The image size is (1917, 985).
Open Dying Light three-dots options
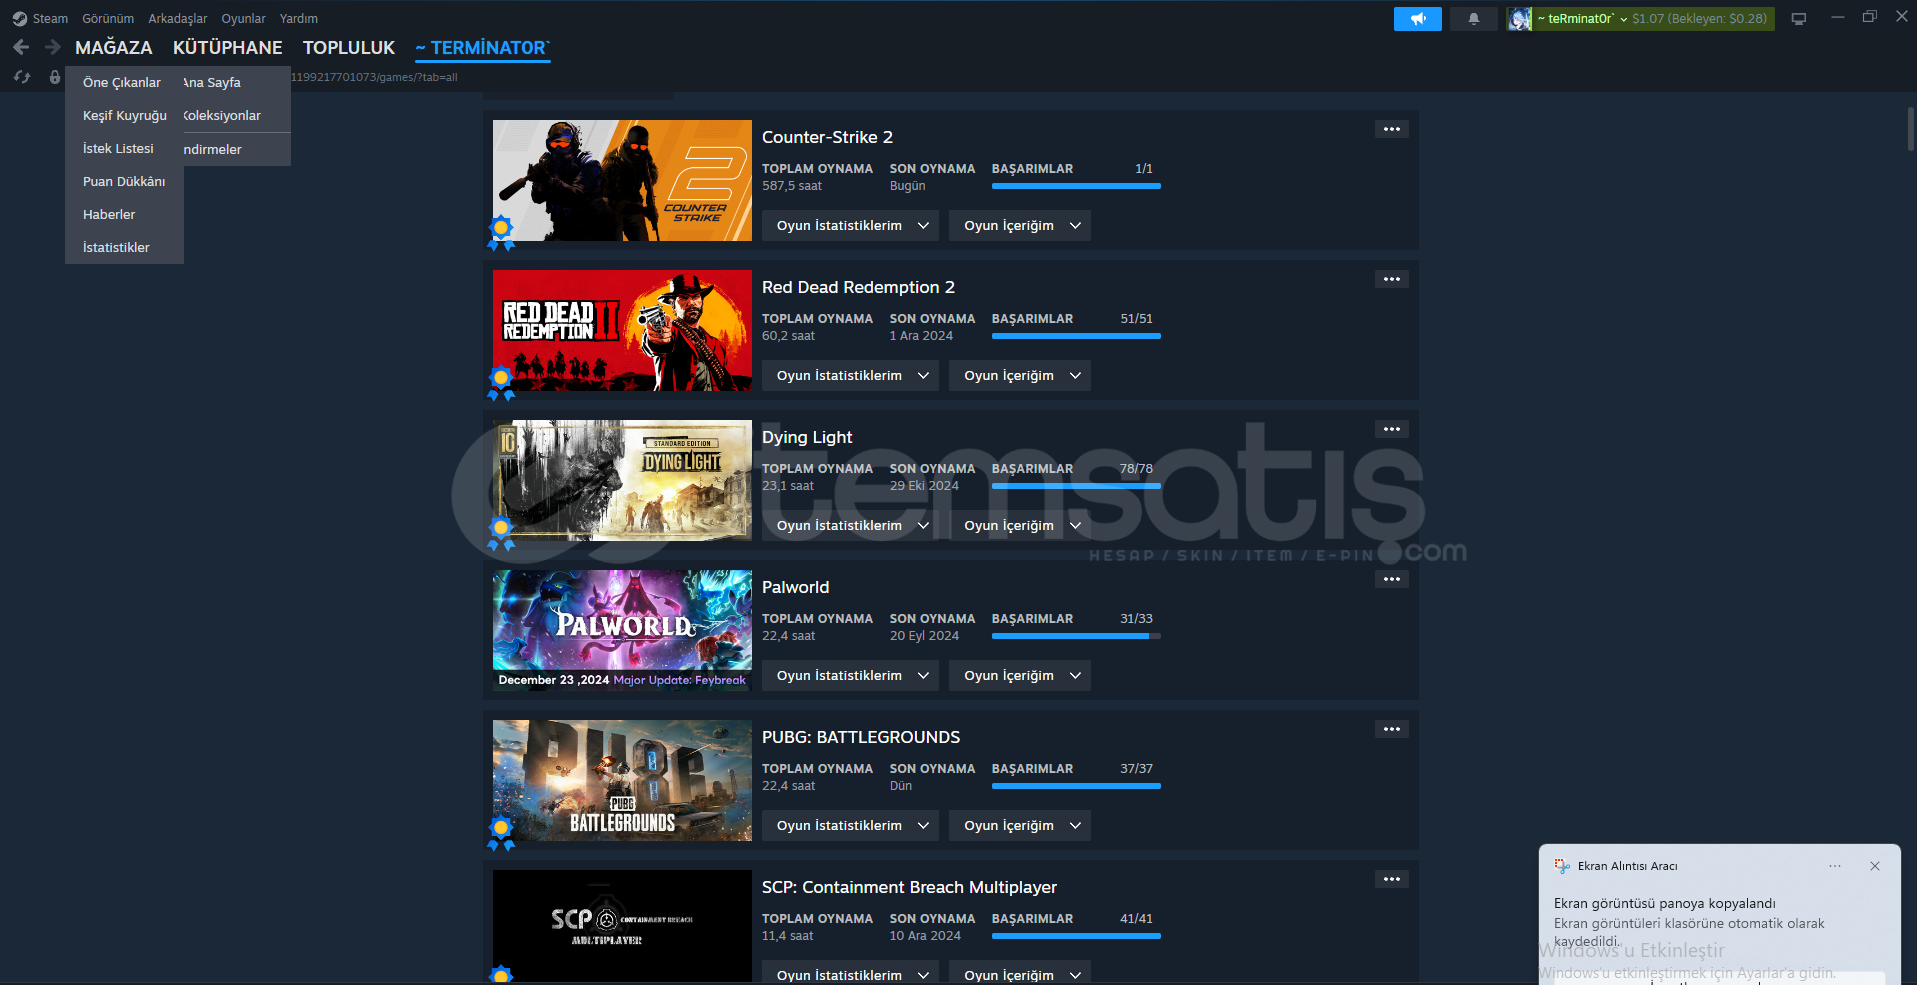pyautogui.click(x=1391, y=429)
